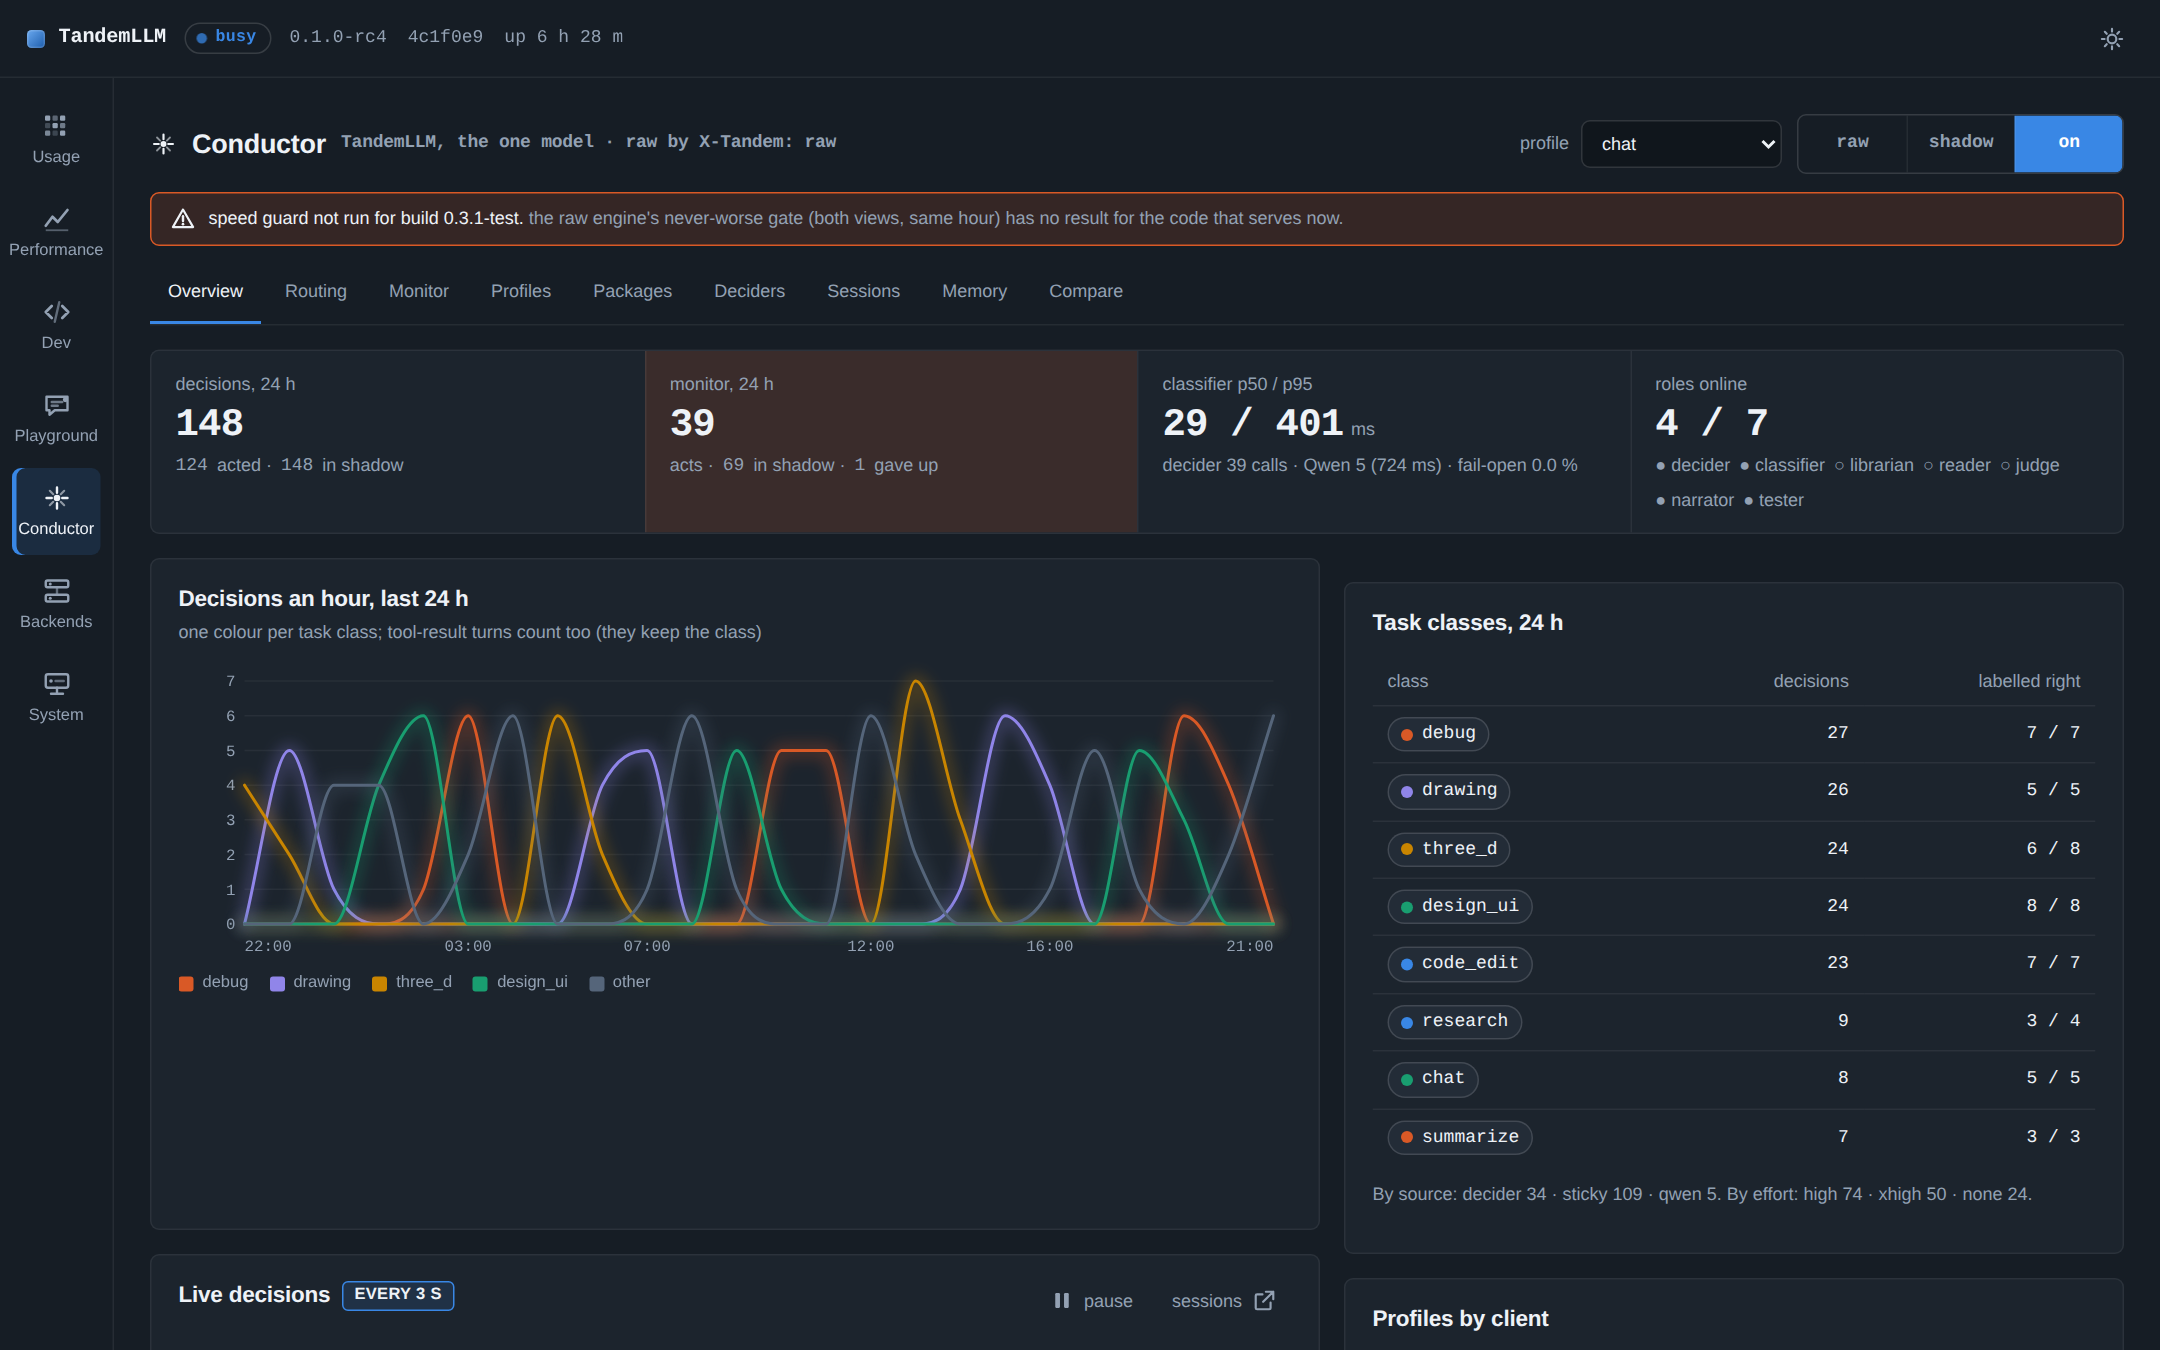Switch to the Profiles tab
Image resolution: width=2160 pixels, height=1350 pixels.
(x=521, y=291)
